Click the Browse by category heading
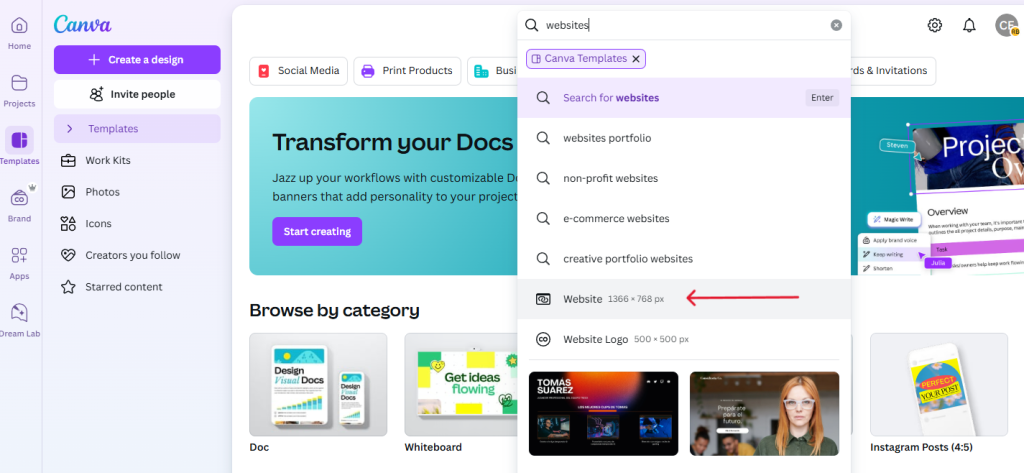 (334, 310)
